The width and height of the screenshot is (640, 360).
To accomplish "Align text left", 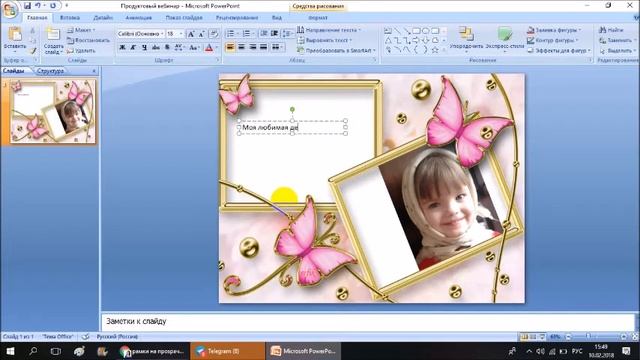I will tap(230, 47).
